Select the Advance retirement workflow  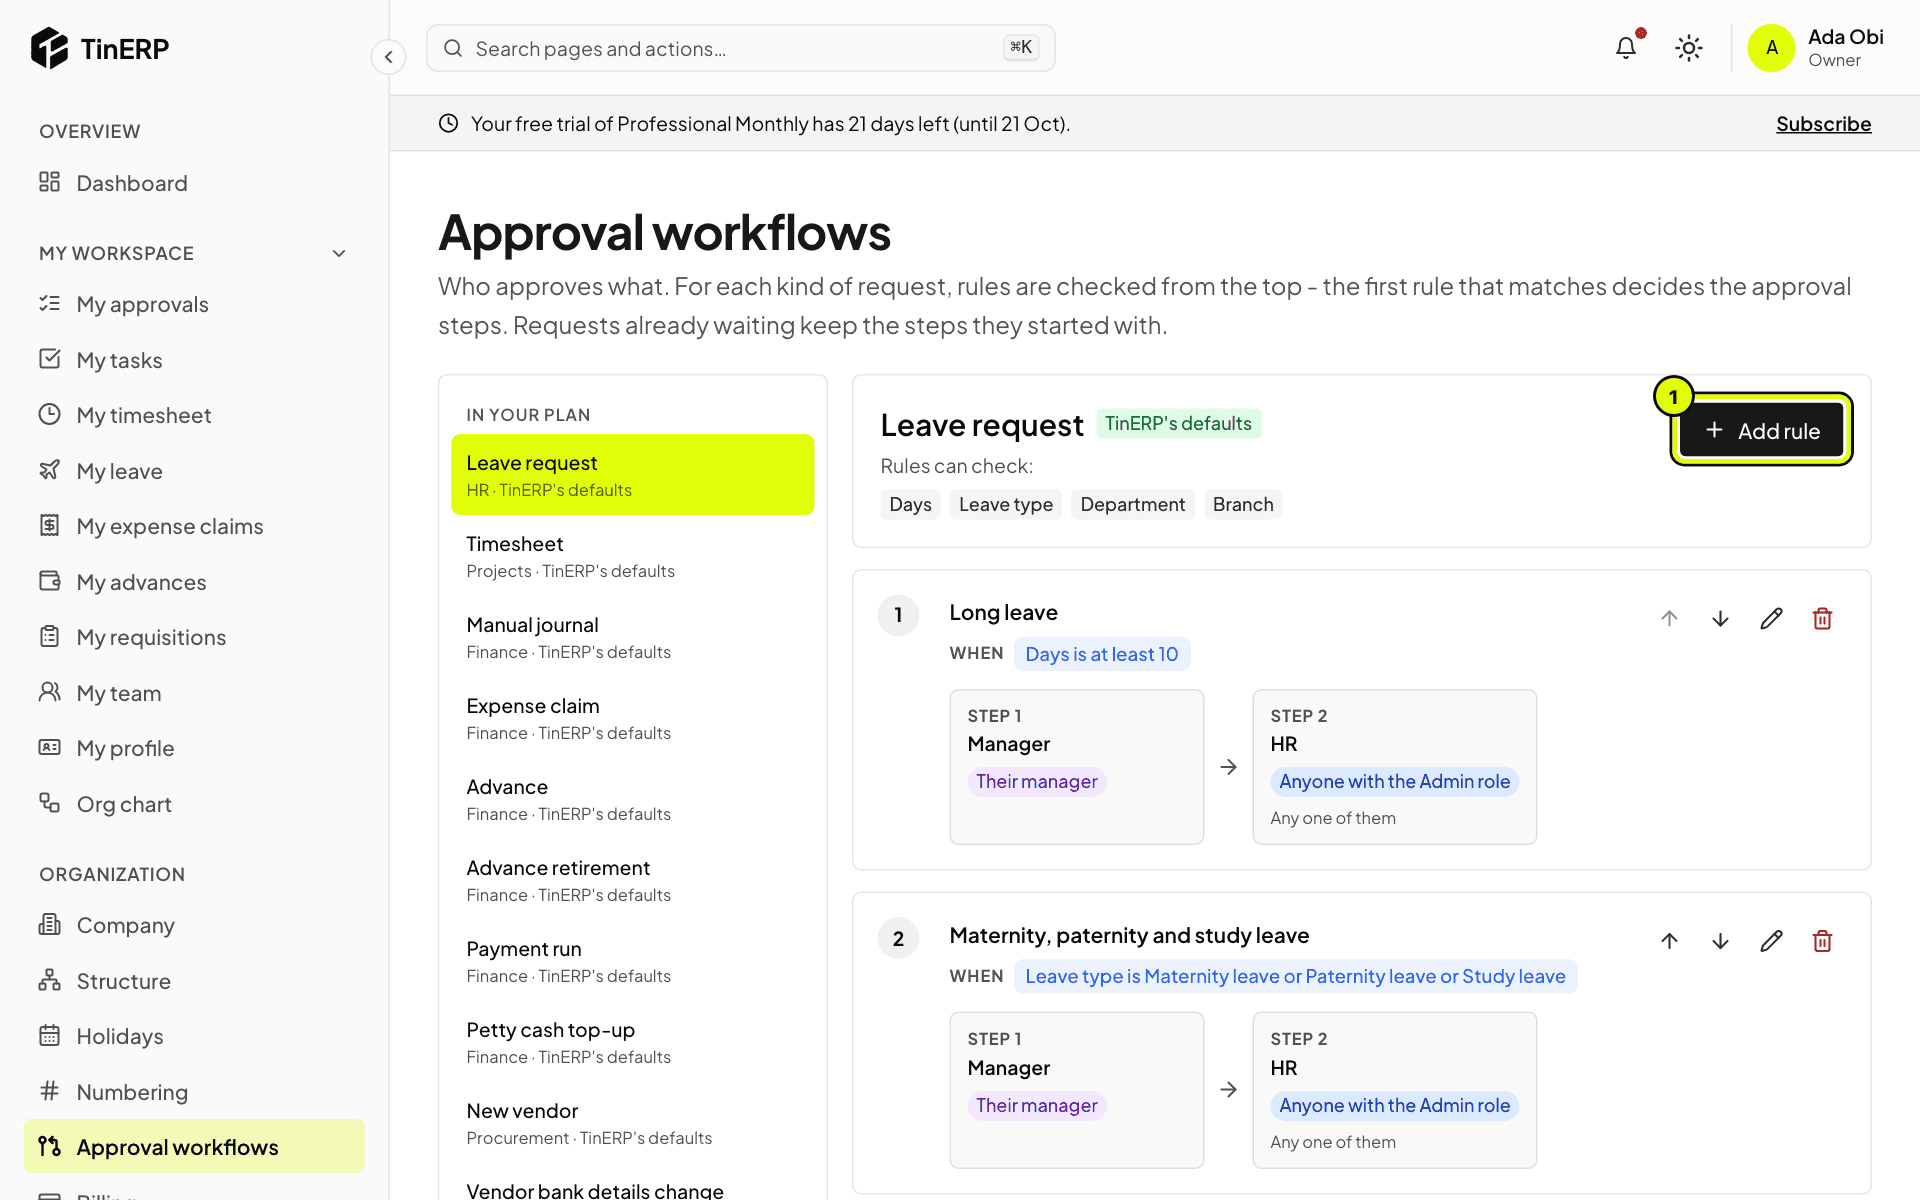click(x=633, y=880)
